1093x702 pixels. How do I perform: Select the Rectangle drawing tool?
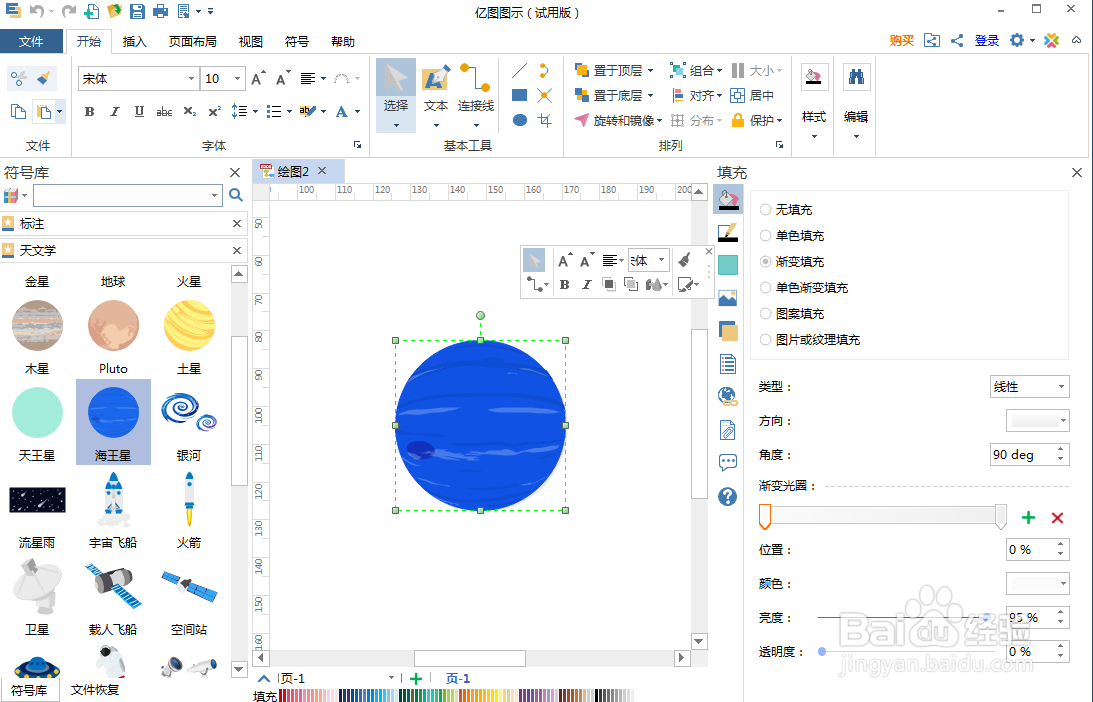[519, 95]
